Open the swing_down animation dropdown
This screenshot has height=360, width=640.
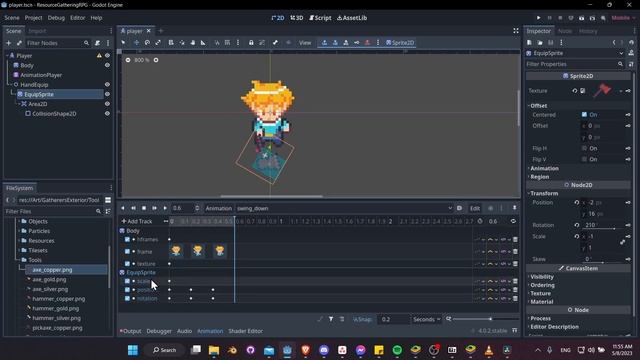coord(344,208)
